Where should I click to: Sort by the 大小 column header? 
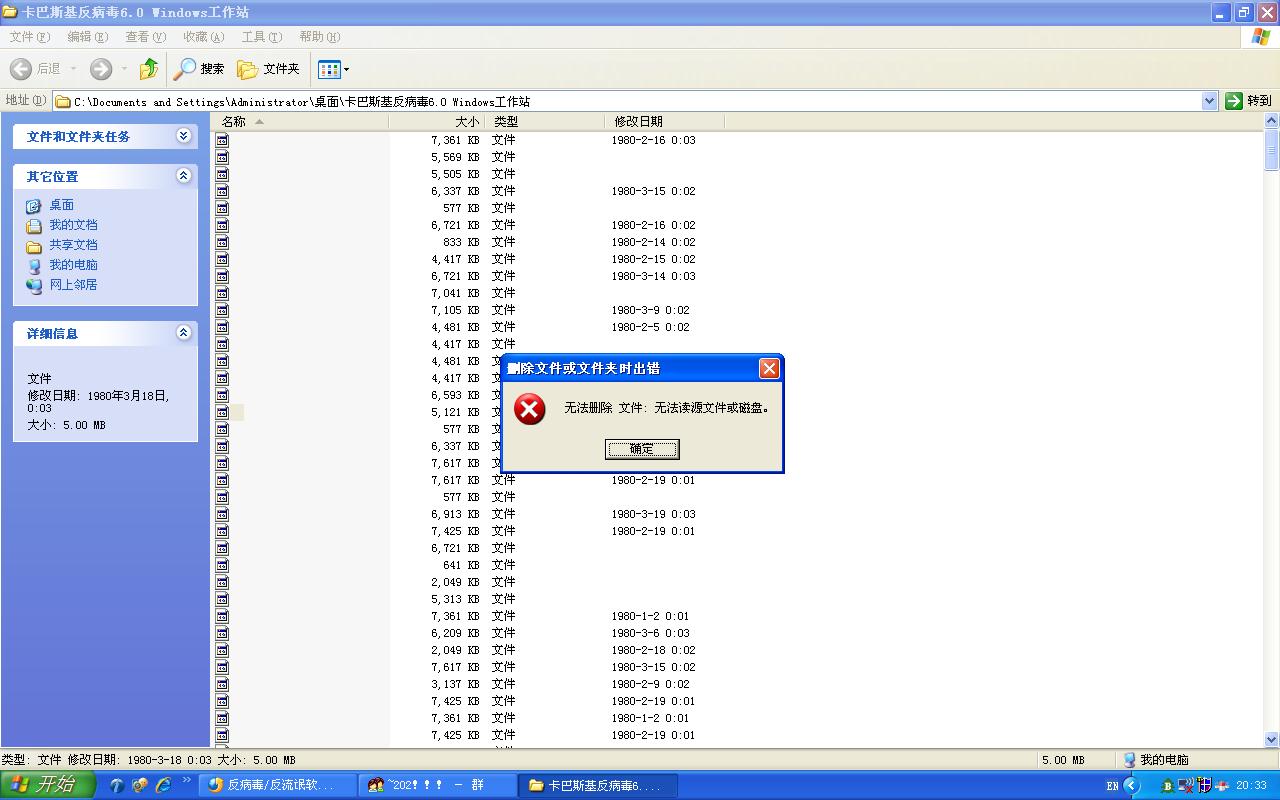tap(438, 121)
